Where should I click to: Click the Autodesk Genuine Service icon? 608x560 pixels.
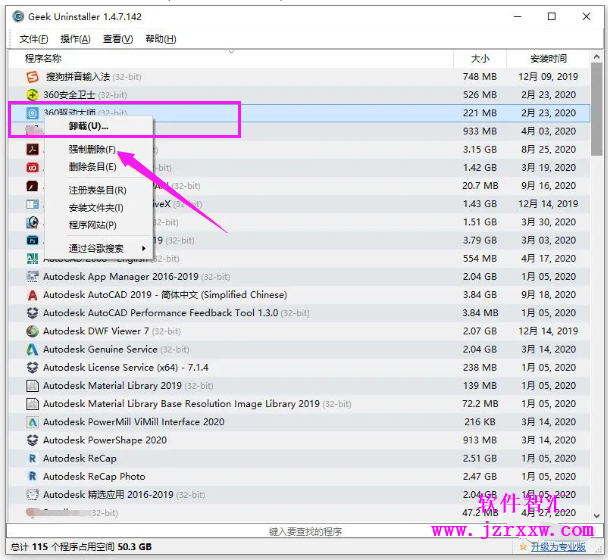(x=32, y=349)
